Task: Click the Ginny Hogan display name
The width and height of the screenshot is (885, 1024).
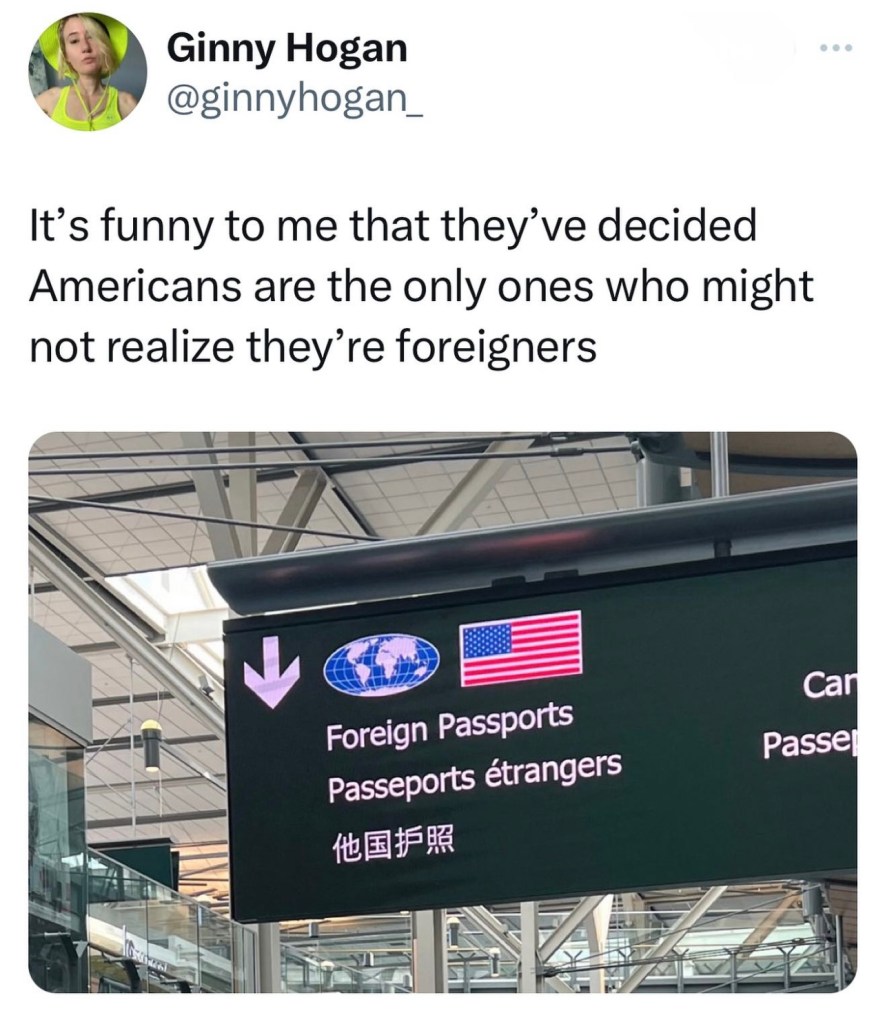Action: (x=287, y=48)
